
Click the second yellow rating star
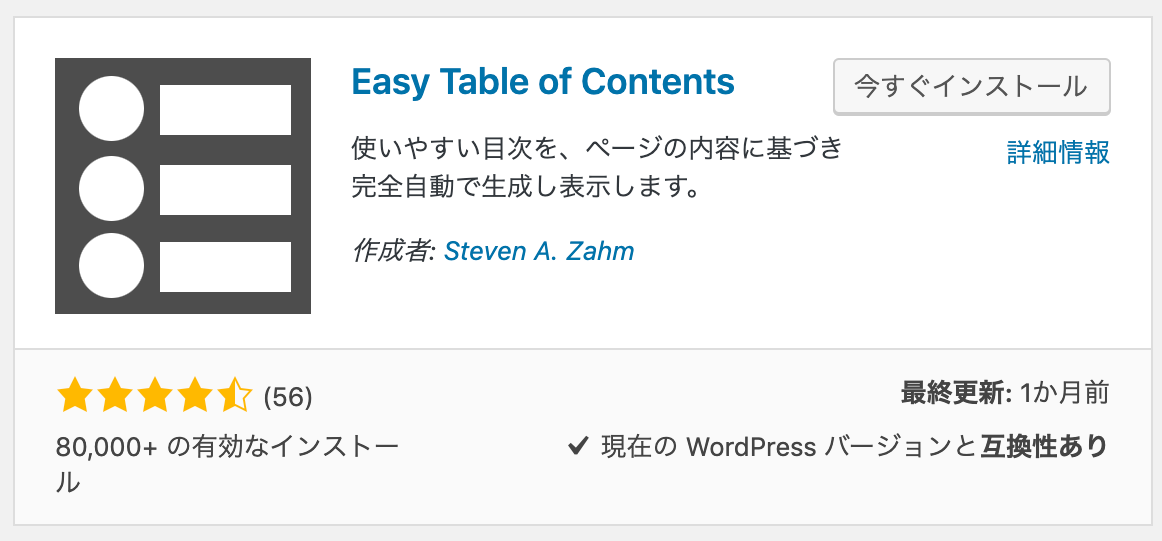tap(113, 395)
